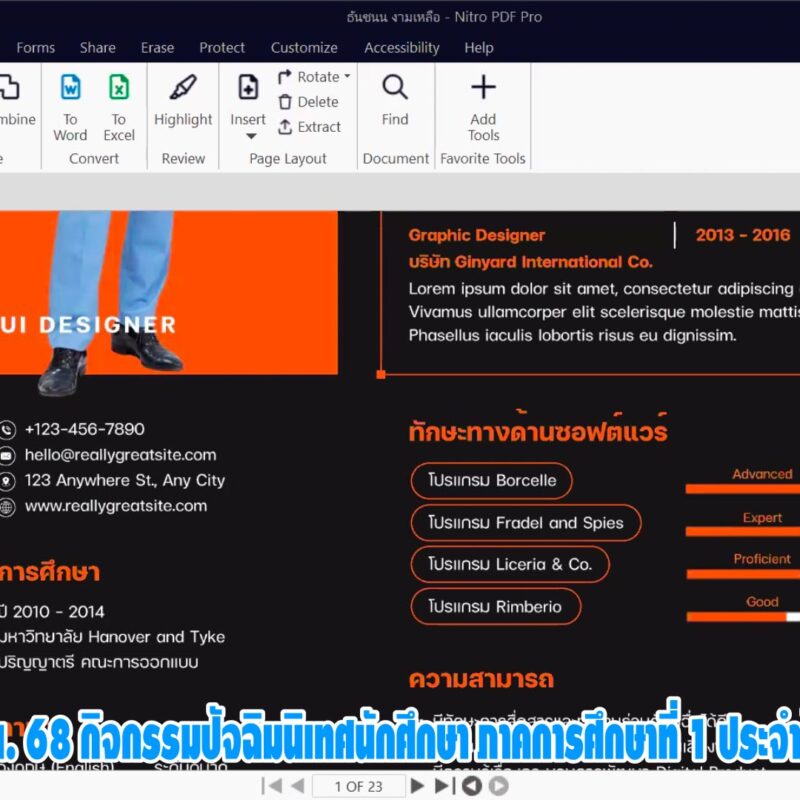Jump to the last page
Screen dimensions: 800x800
[x=444, y=786]
